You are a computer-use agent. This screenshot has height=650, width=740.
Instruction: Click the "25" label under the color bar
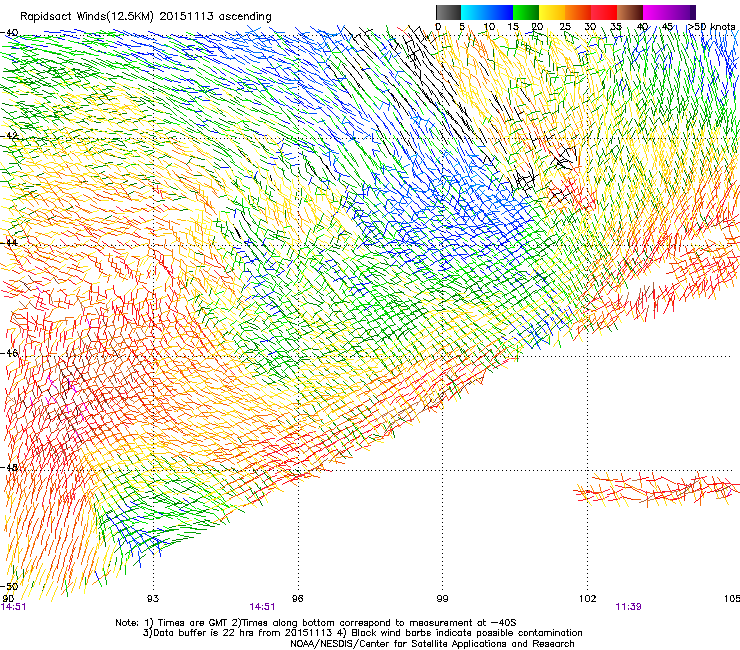565,26
